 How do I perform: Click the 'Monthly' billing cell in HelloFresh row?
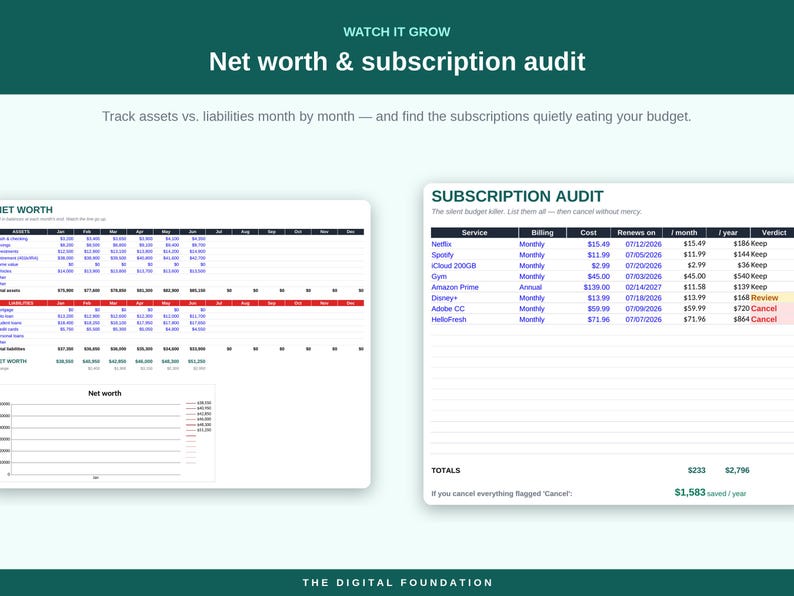(532, 320)
